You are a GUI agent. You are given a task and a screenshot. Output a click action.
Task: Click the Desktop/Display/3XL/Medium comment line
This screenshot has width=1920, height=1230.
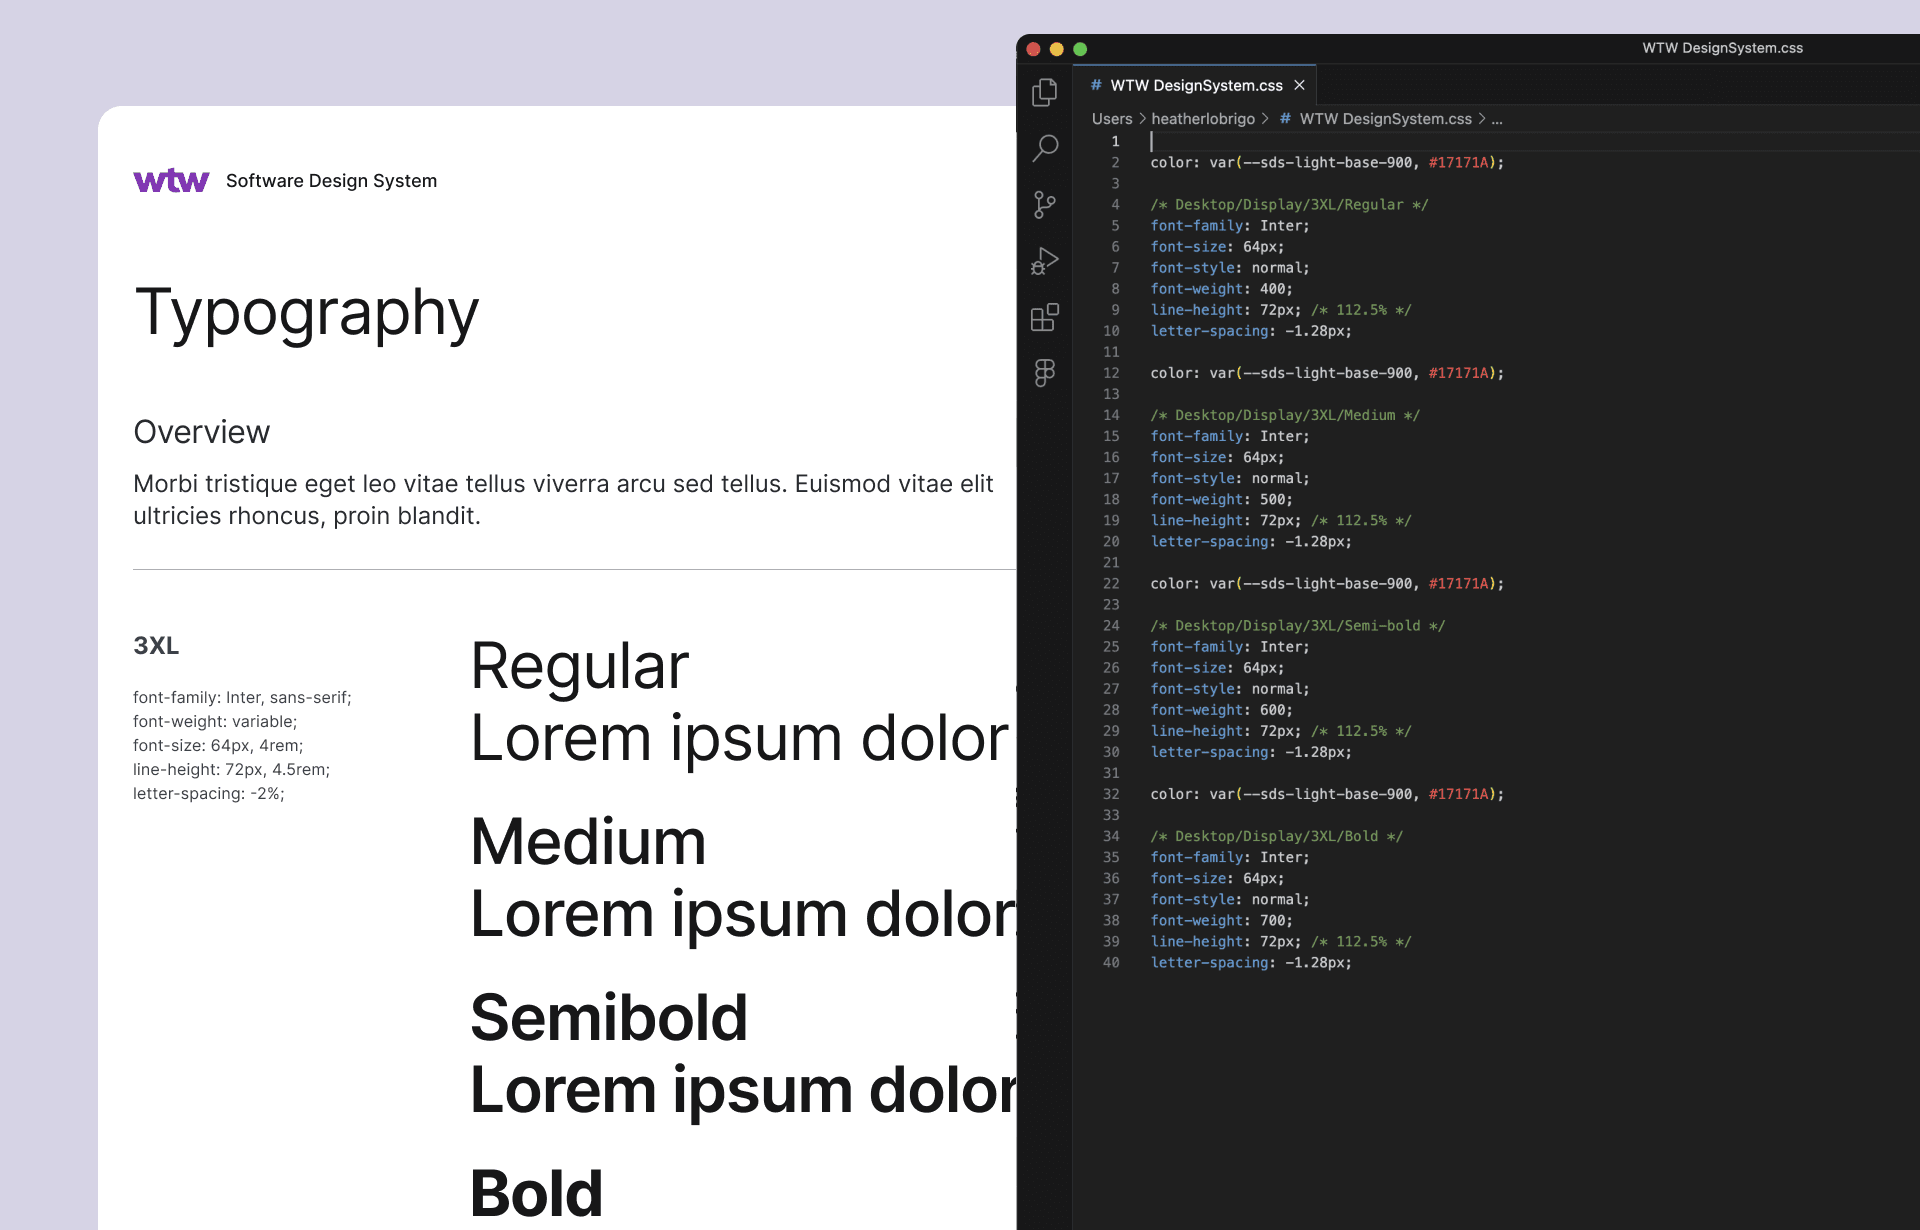(1285, 415)
